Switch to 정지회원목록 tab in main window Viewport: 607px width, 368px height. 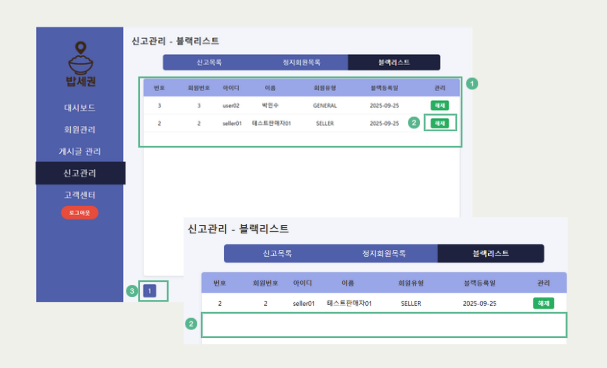point(302,62)
